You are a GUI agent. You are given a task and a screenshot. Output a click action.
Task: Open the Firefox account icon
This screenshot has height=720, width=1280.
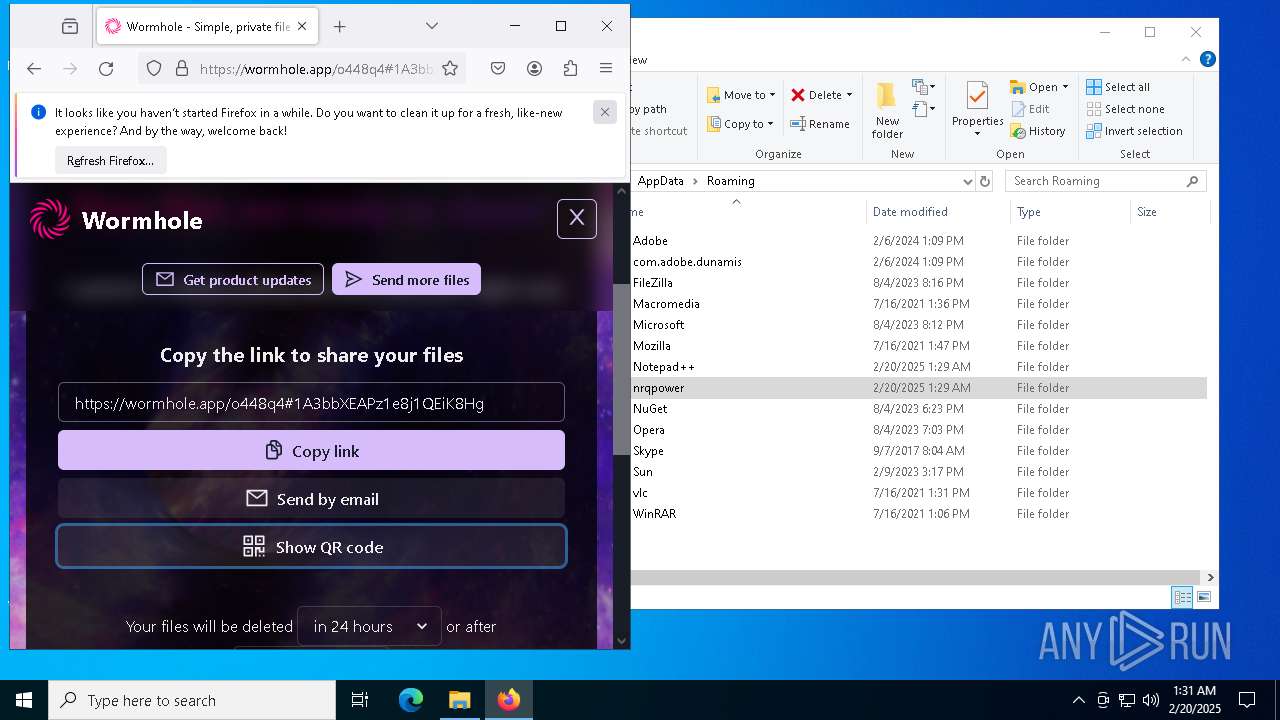click(x=534, y=68)
